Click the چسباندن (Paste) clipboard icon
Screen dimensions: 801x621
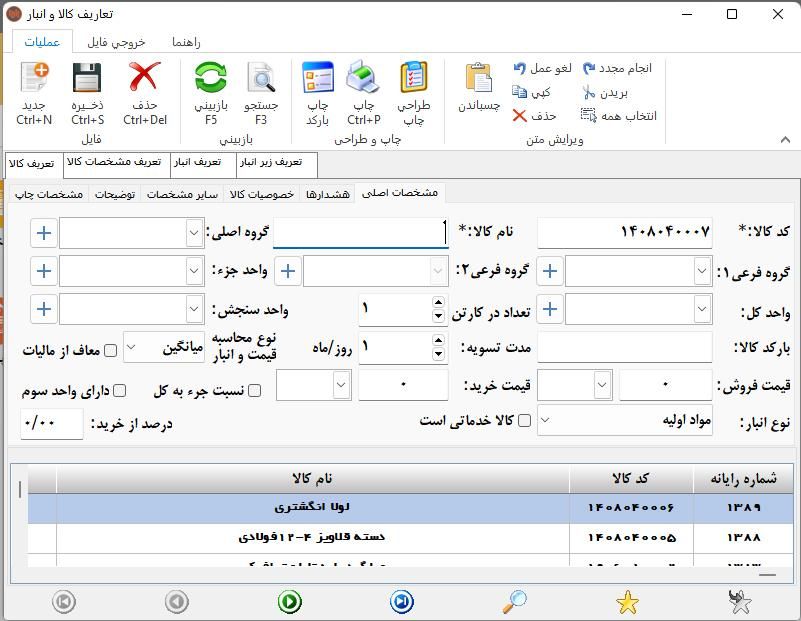tap(479, 78)
